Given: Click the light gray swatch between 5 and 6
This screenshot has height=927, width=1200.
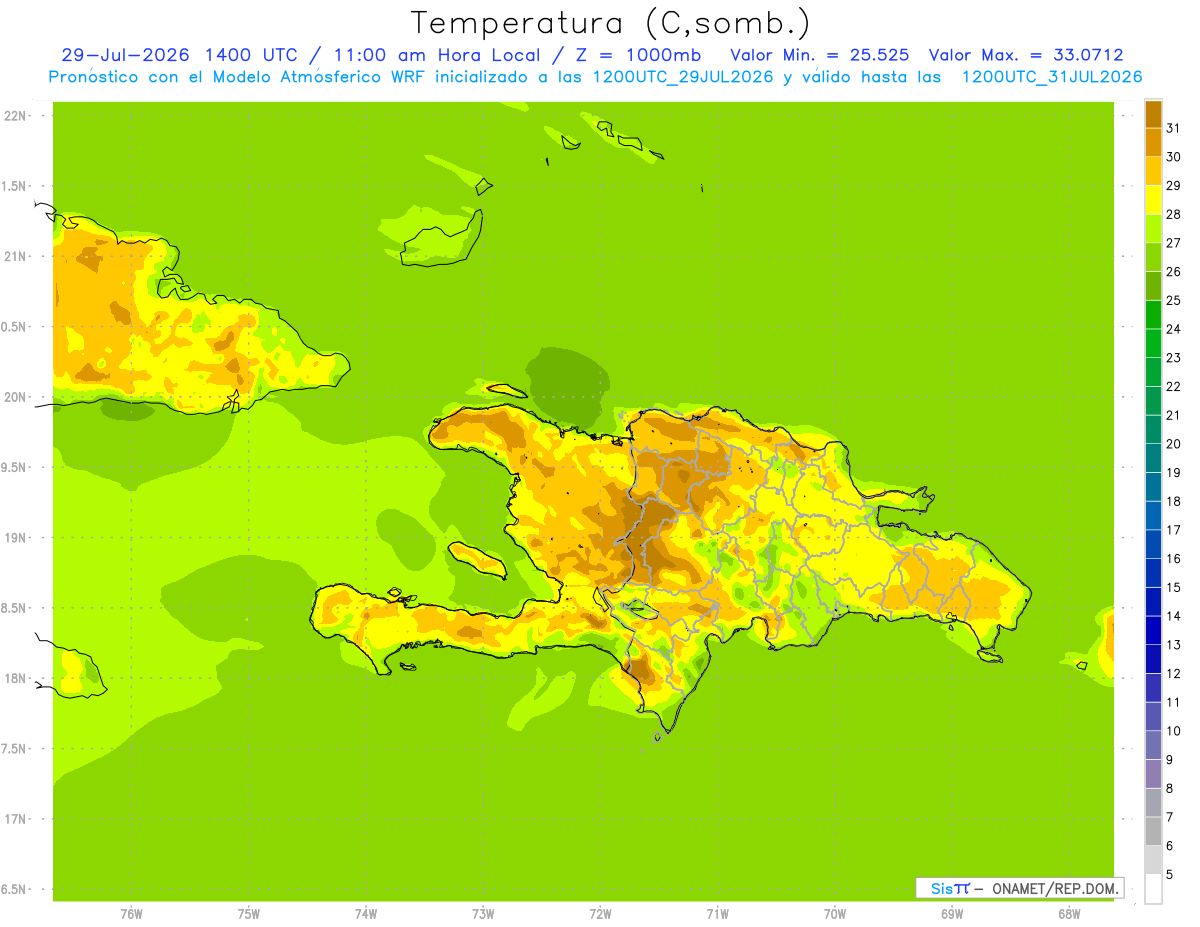Looking at the screenshot, I should pyautogui.click(x=1153, y=860).
